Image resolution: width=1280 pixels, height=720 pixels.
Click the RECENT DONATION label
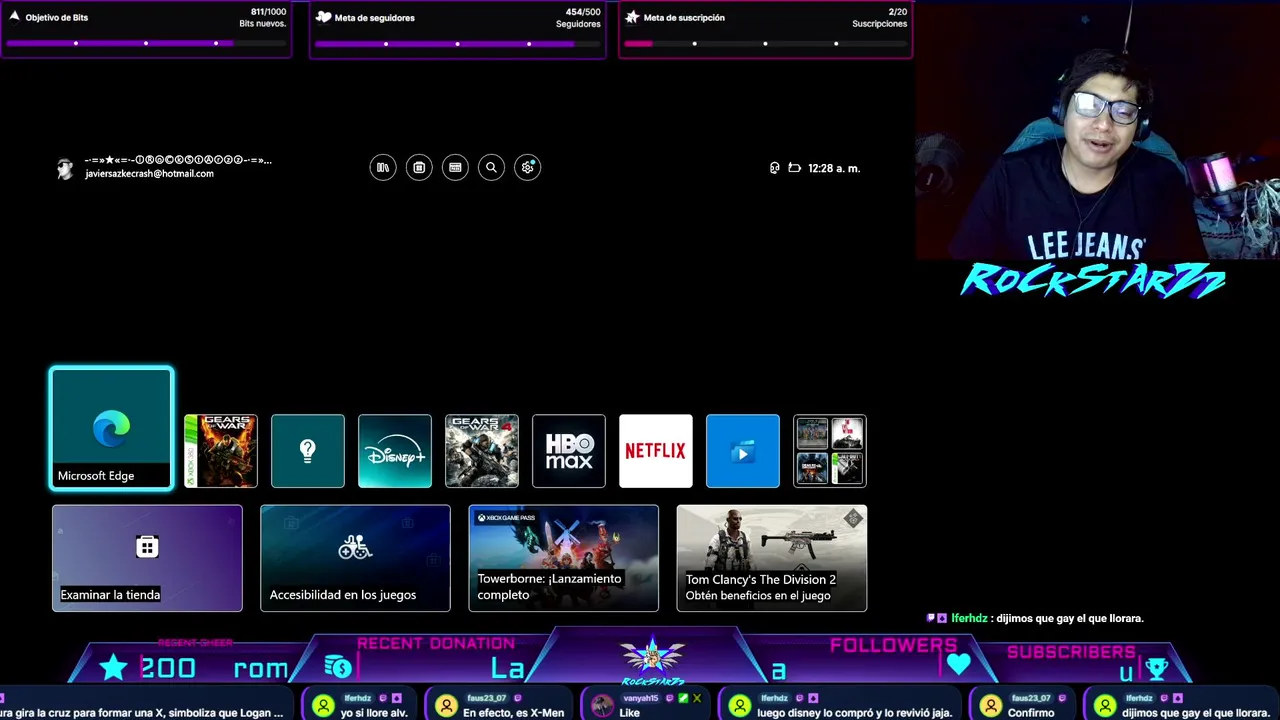click(x=436, y=643)
